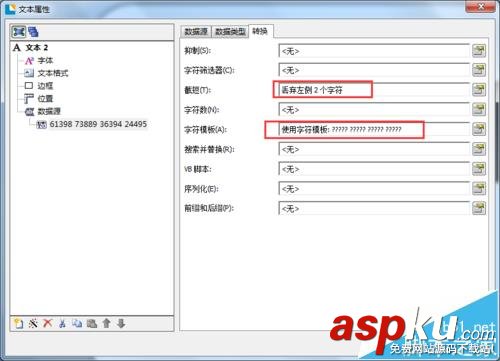This screenshot has width=500, height=361.
Task: Open the edit button for 截短(T)
Action: point(479,89)
